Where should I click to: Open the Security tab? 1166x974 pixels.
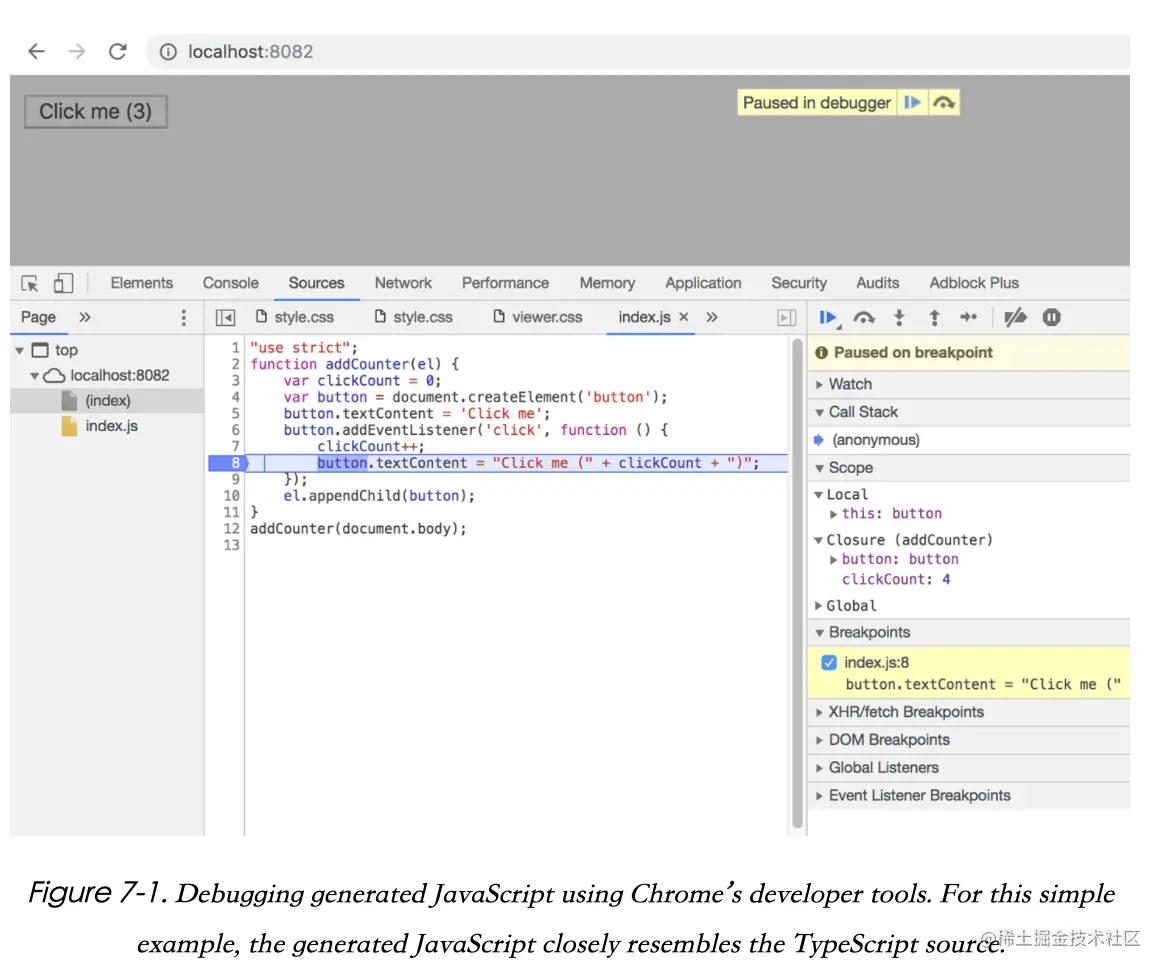coord(799,283)
